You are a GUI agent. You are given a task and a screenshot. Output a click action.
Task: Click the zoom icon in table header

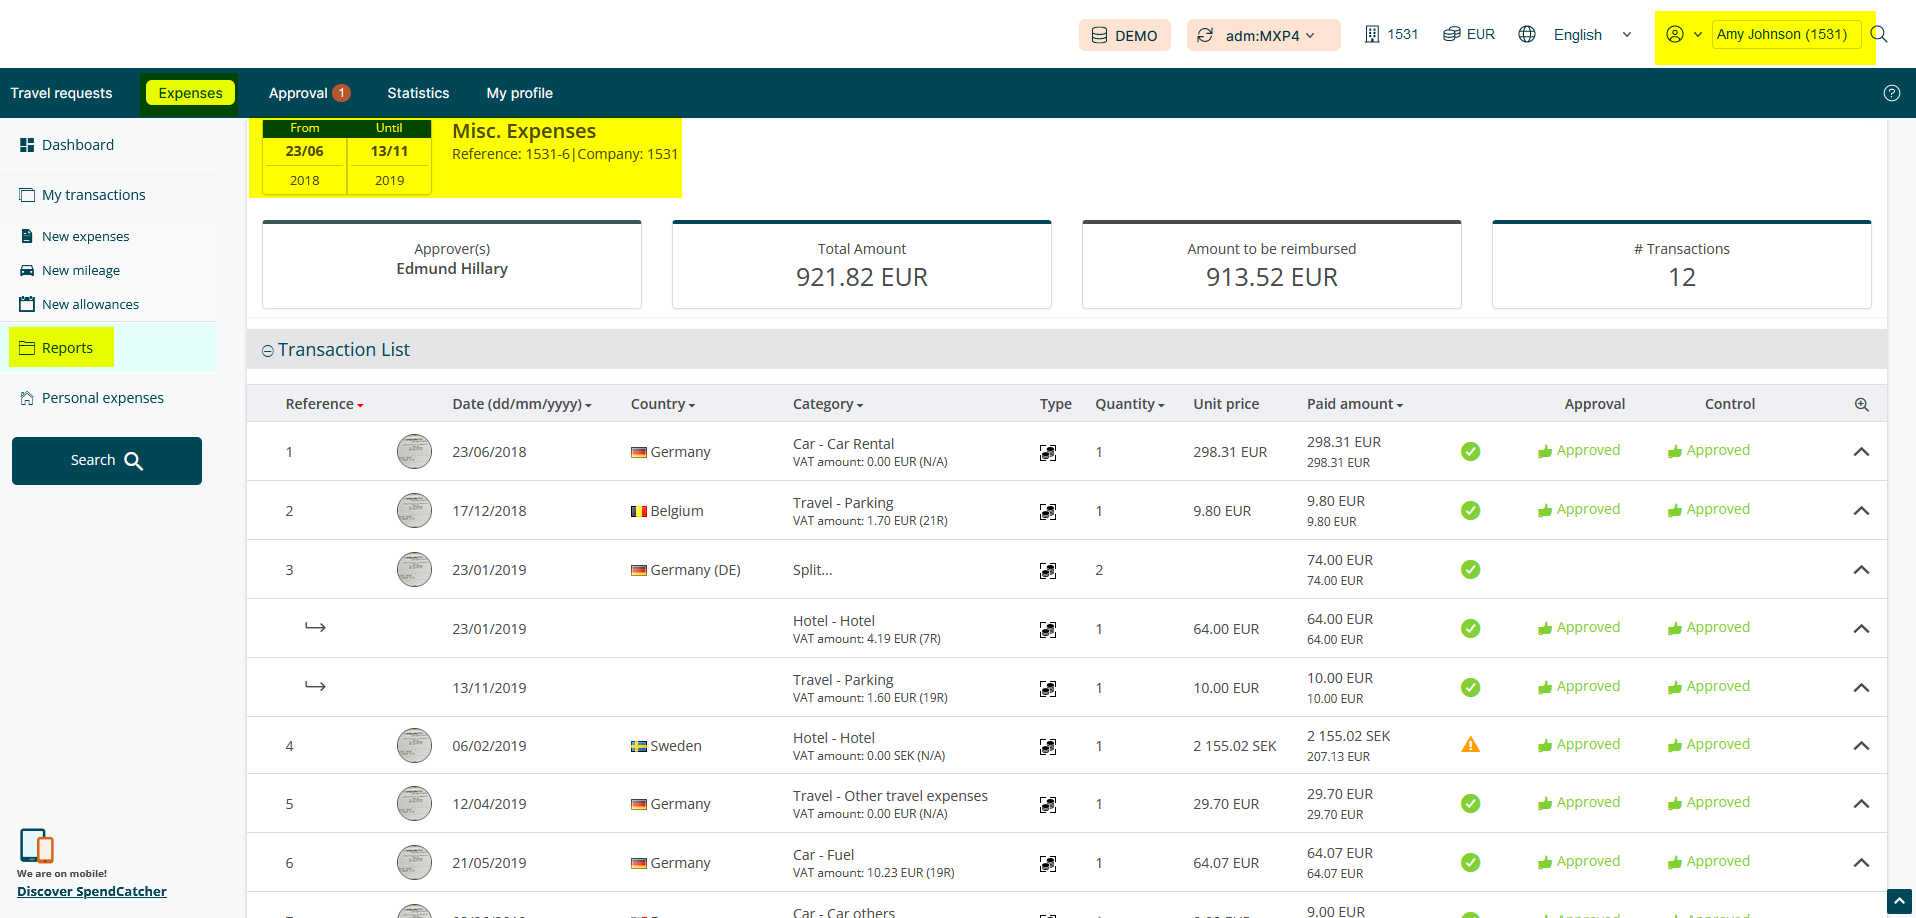tap(1861, 405)
